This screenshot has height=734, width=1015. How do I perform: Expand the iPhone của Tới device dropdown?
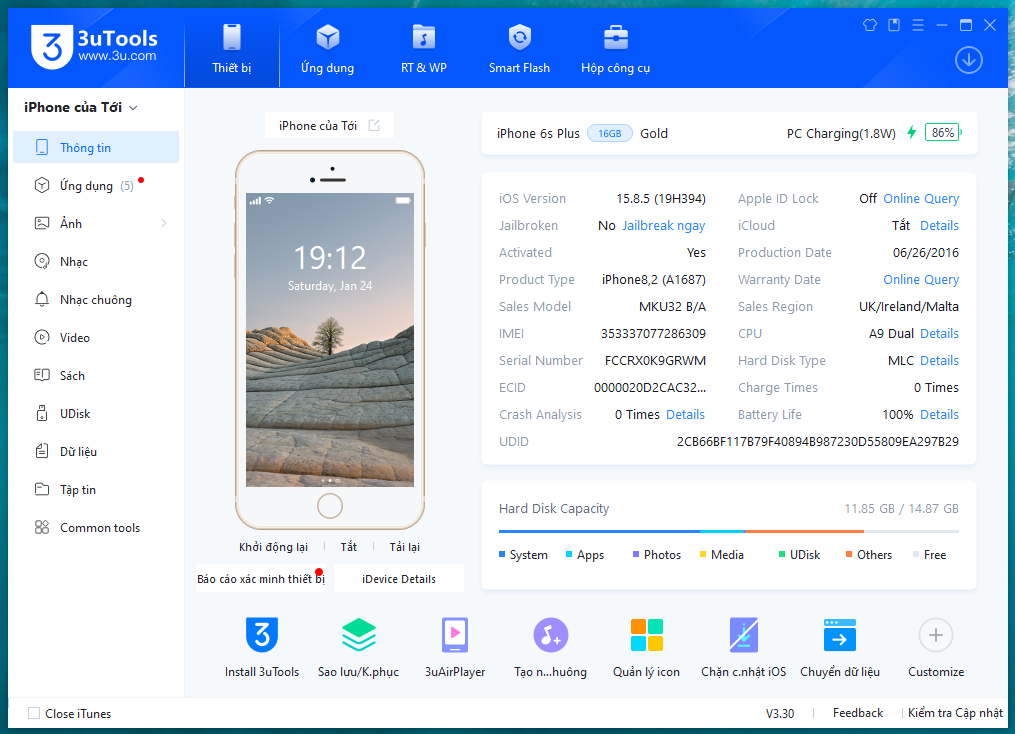pos(133,108)
